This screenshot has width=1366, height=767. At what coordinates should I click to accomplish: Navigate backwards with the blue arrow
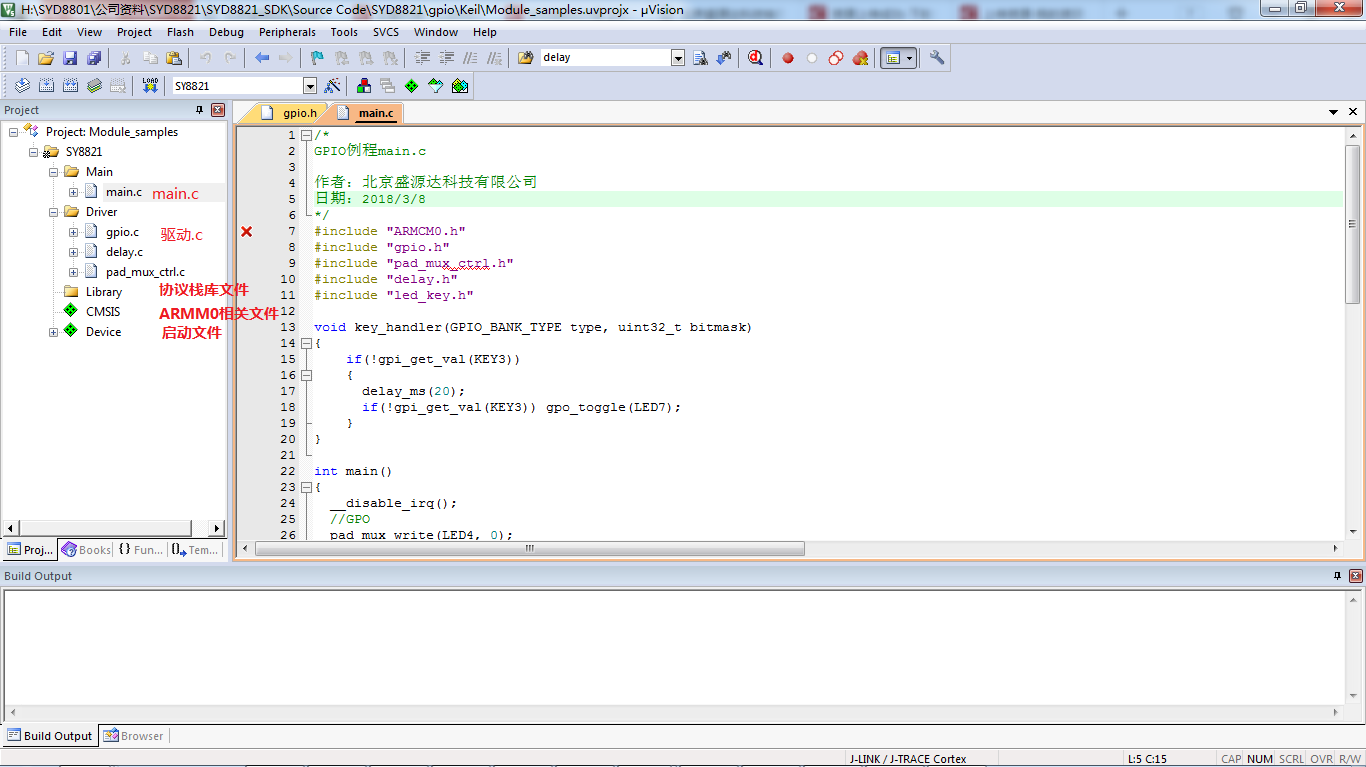[262, 58]
